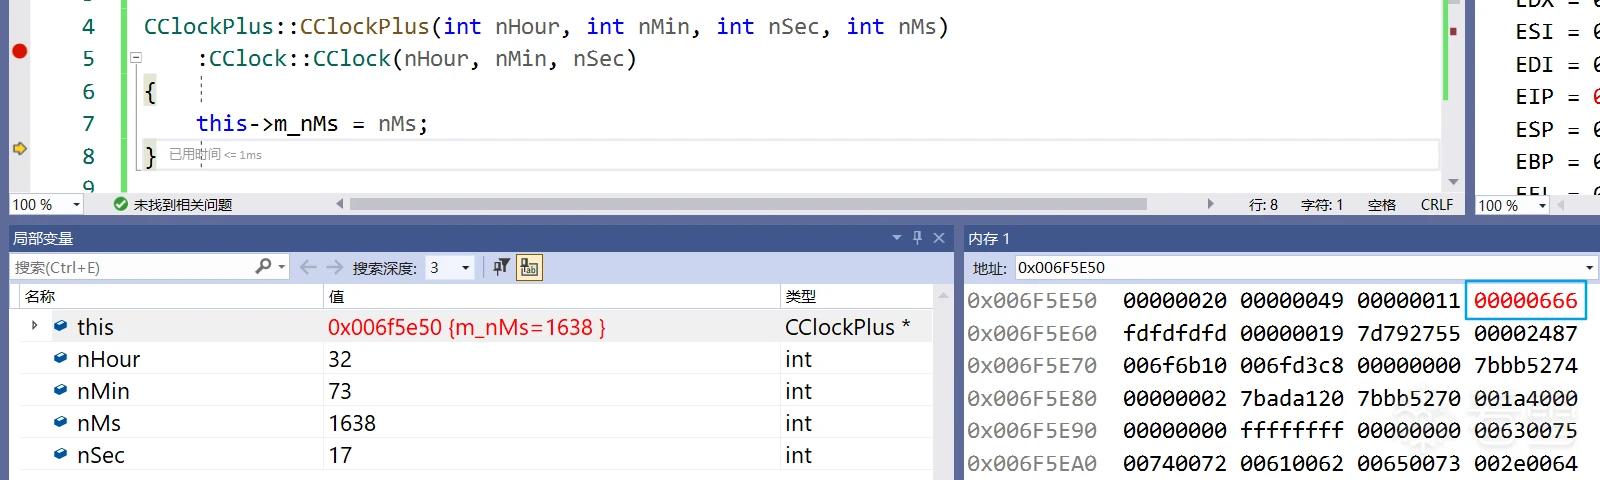Click the editor horizontal scrollbar left arrow
The width and height of the screenshot is (1600, 480).
pyautogui.click(x=340, y=204)
